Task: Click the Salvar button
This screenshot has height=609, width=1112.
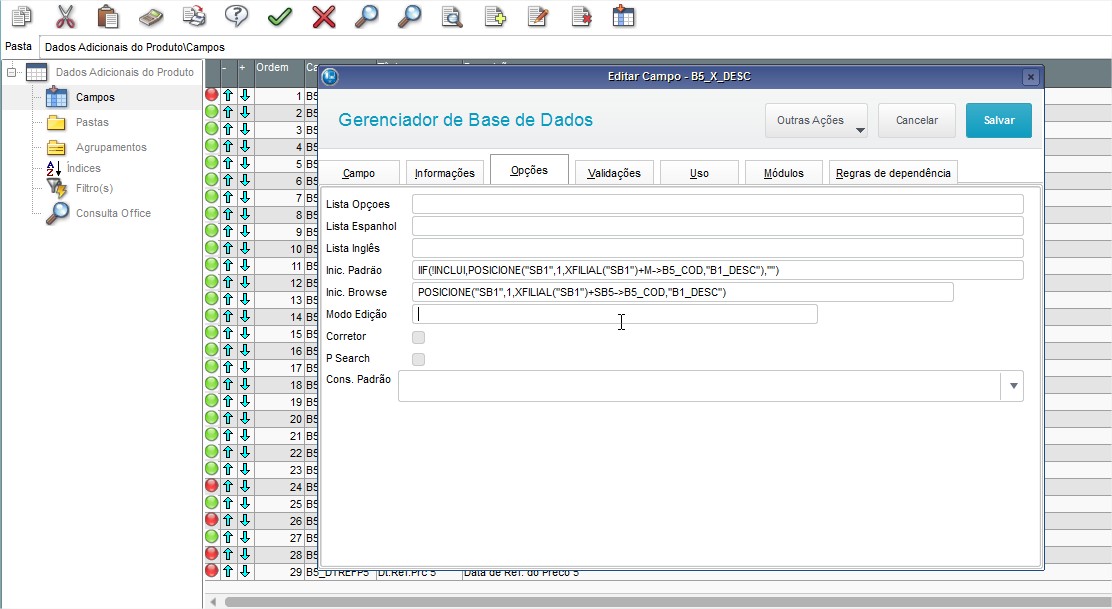Action: pyautogui.click(x=999, y=121)
